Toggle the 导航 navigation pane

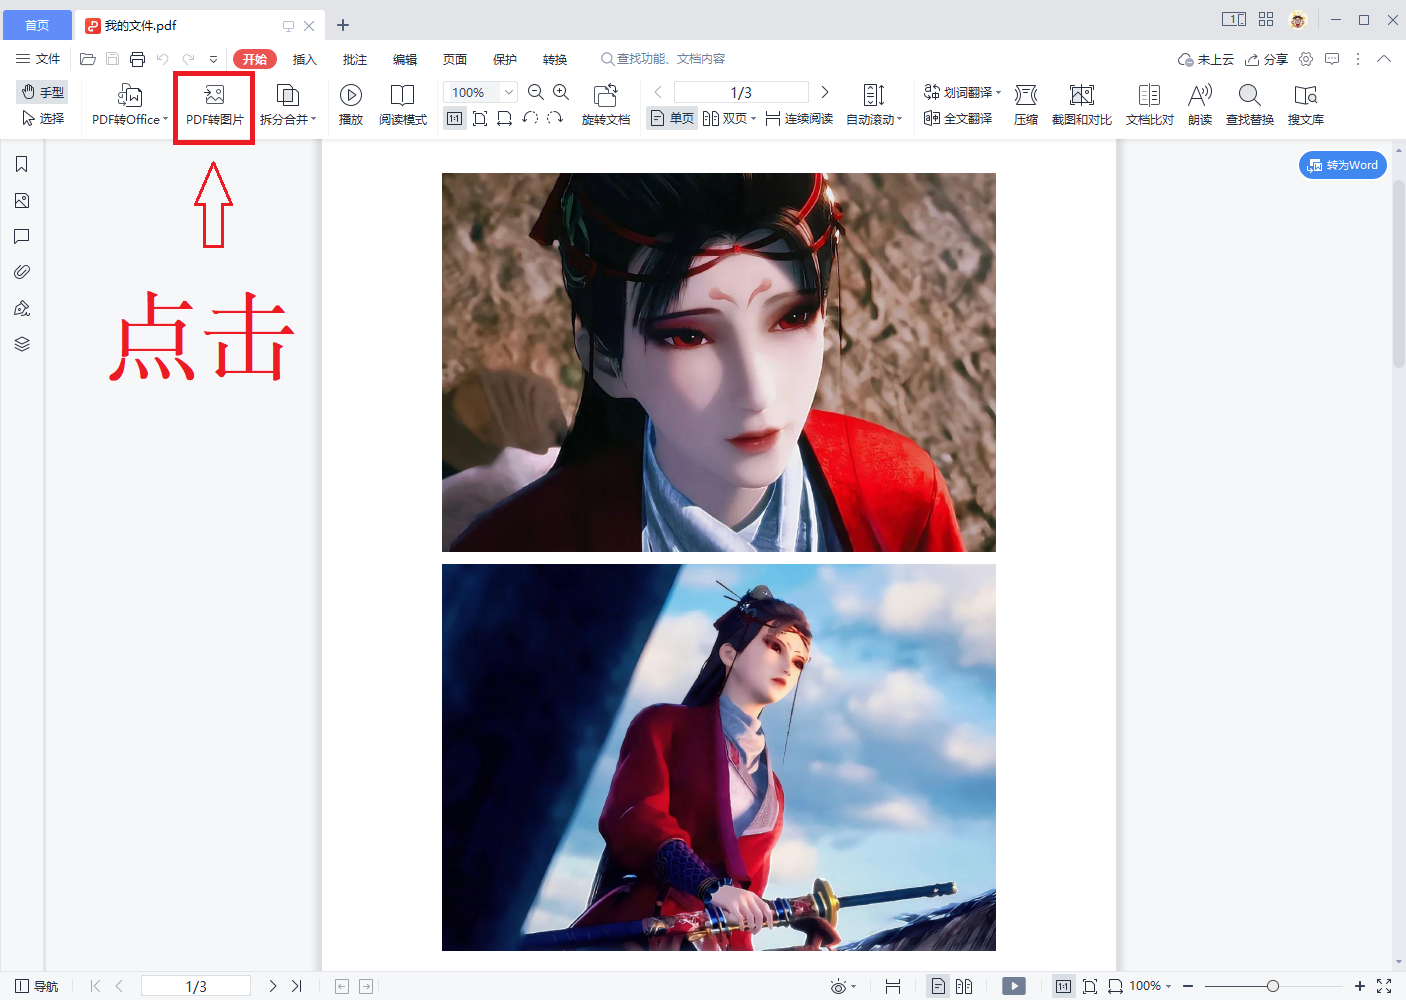tap(37, 986)
